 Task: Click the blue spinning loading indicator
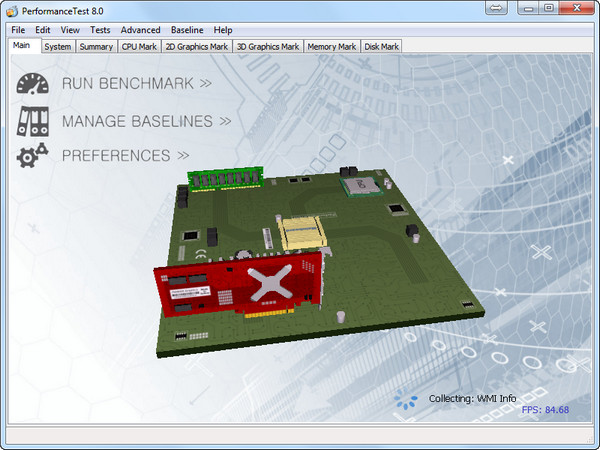click(x=406, y=399)
